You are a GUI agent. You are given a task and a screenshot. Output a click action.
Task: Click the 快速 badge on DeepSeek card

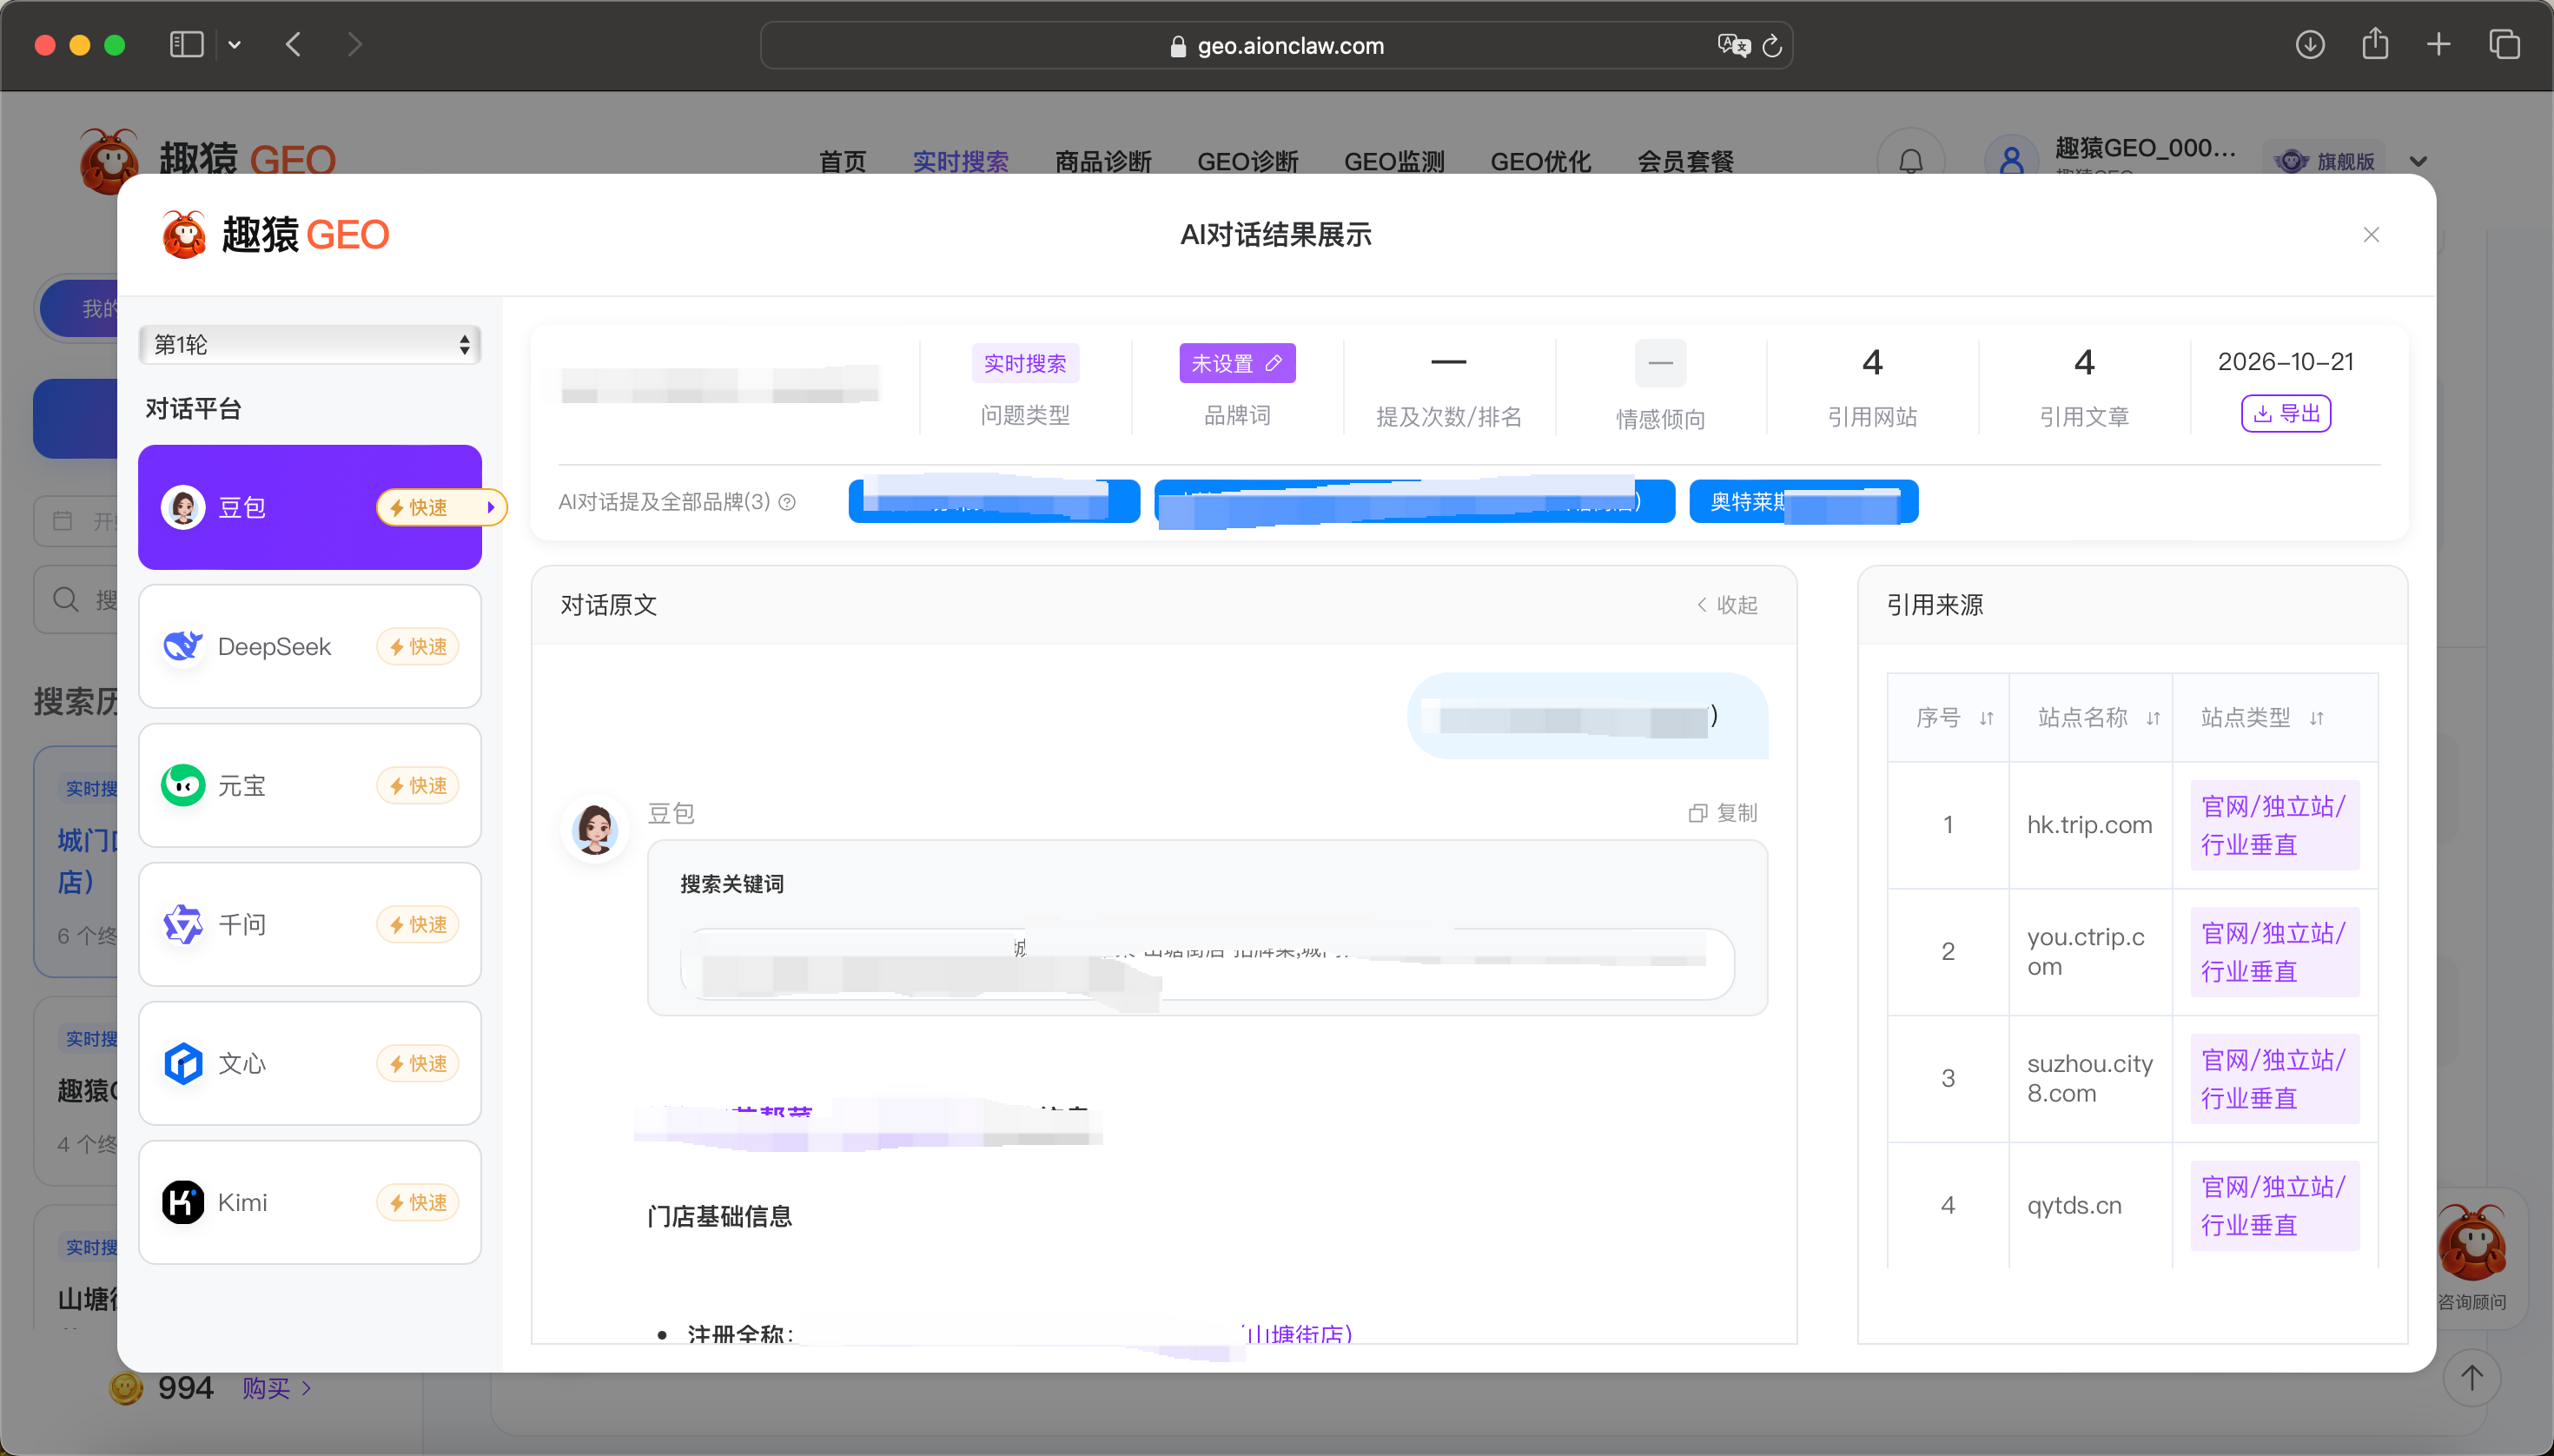tap(418, 647)
